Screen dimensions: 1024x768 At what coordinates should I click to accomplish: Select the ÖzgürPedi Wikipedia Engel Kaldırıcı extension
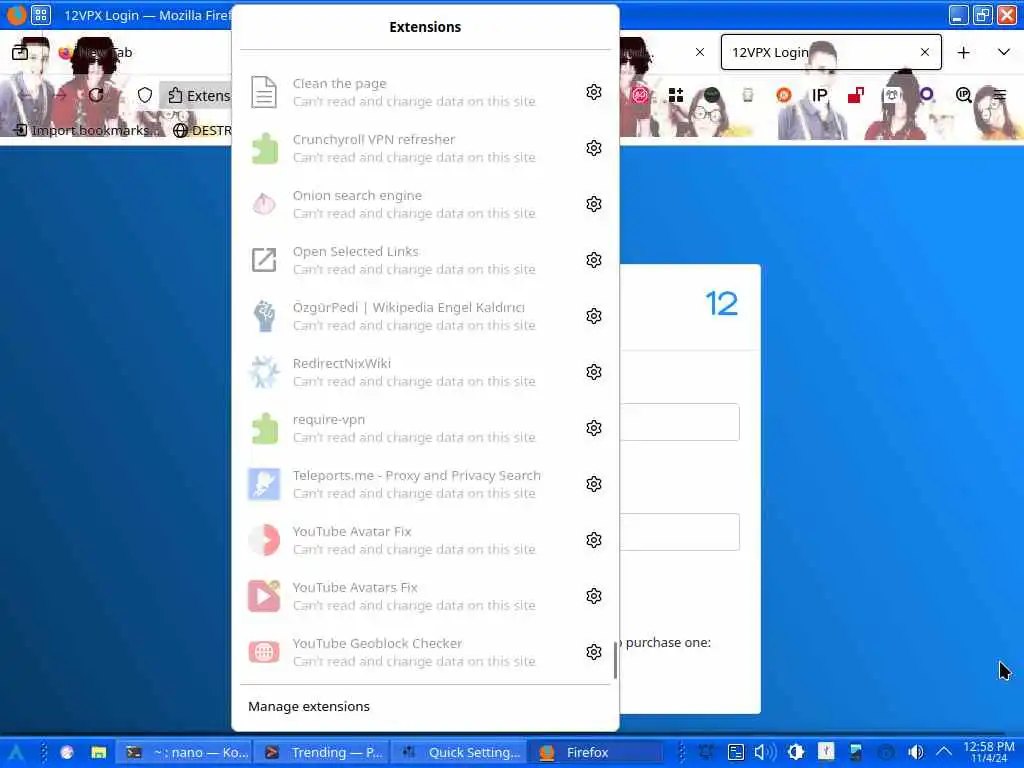408,316
